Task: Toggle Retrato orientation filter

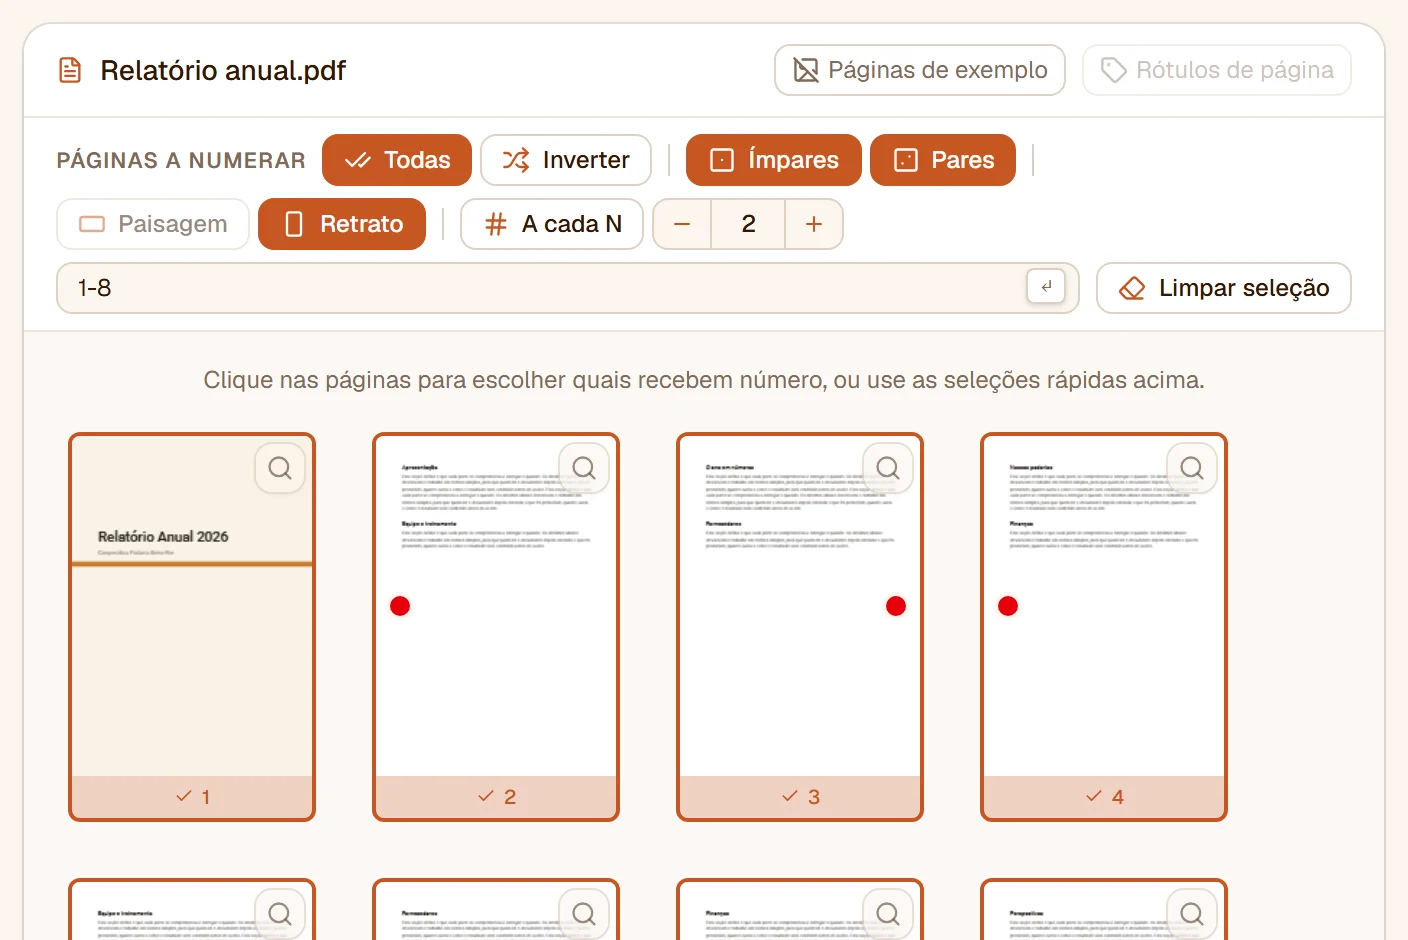Action: click(x=342, y=224)
